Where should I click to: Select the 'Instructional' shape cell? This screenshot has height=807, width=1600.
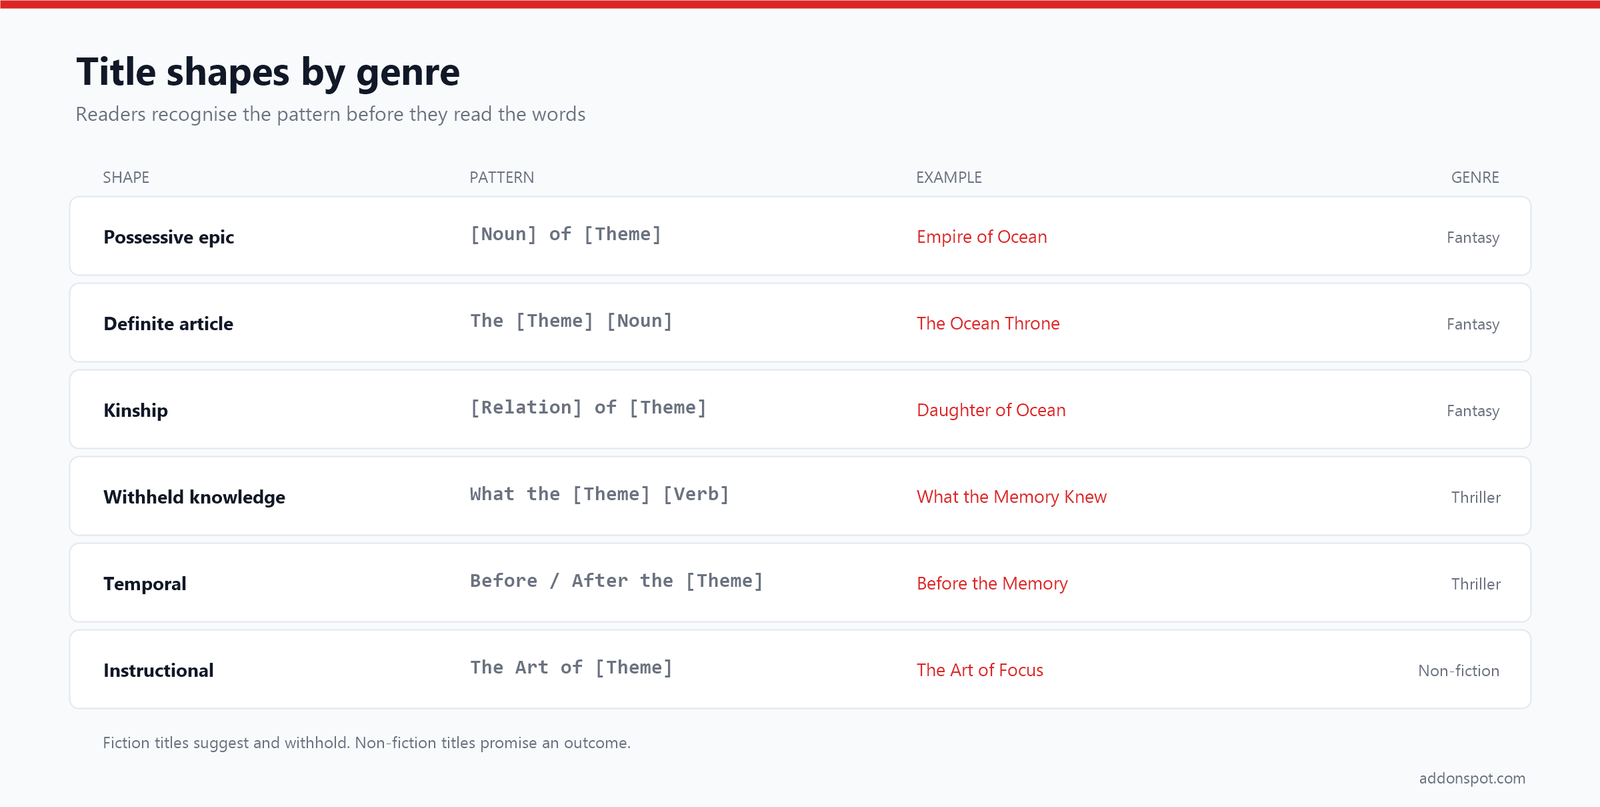point(159,671)
